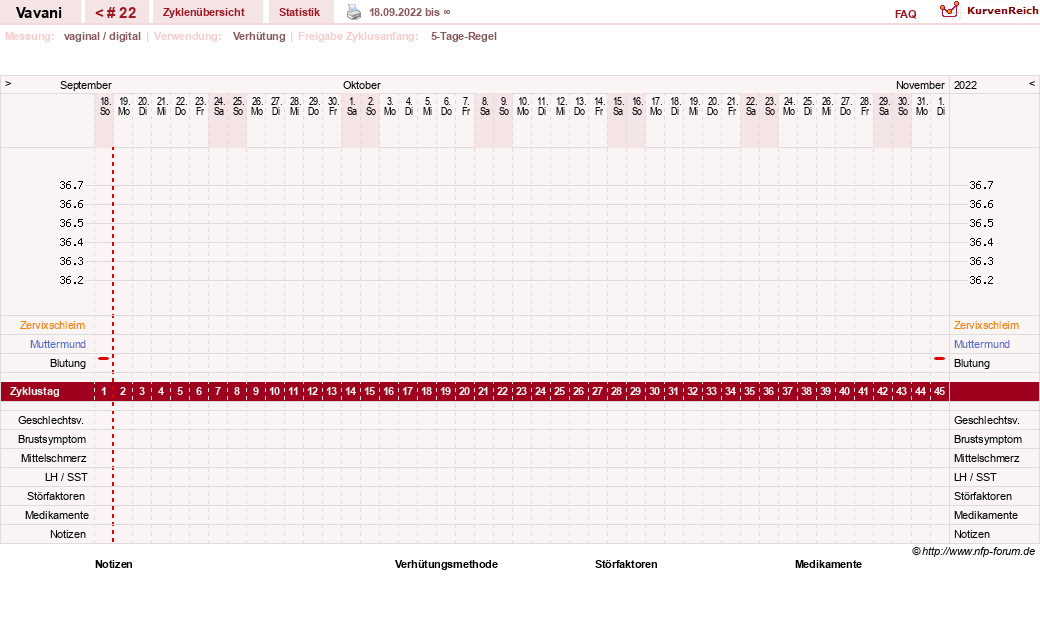This screenshot has height=623, width=1040.
Task: Click the bold Medikamente heading below chart
Action: point(828,564)
